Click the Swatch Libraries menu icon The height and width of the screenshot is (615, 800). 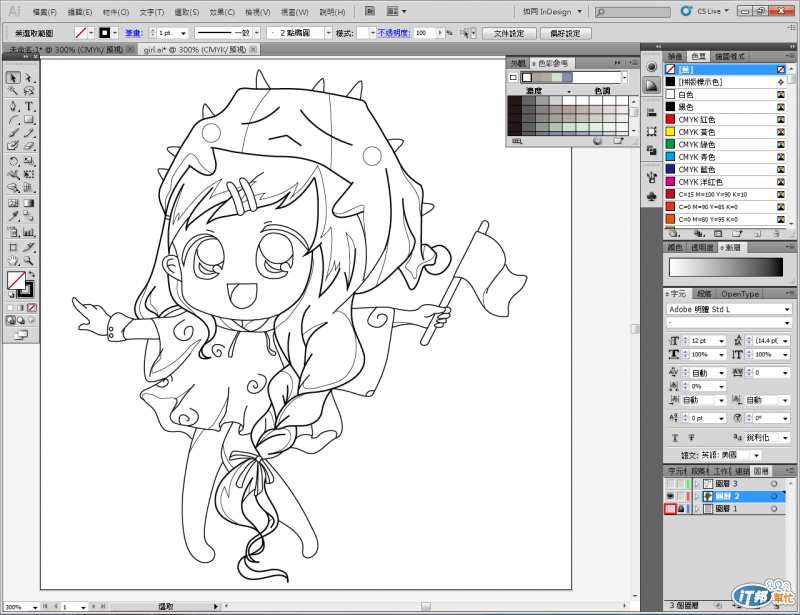[x=673, y=234]
